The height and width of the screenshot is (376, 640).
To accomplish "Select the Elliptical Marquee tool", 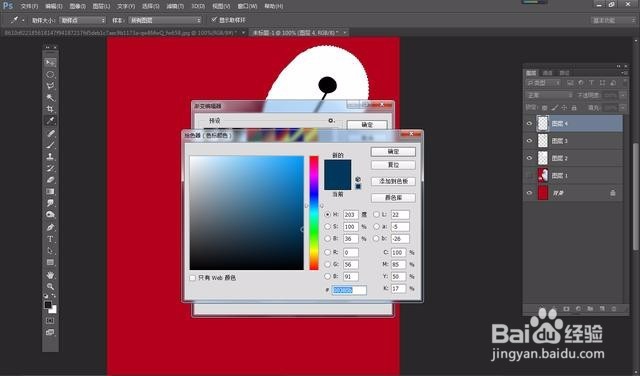I will tap(50, 74).
